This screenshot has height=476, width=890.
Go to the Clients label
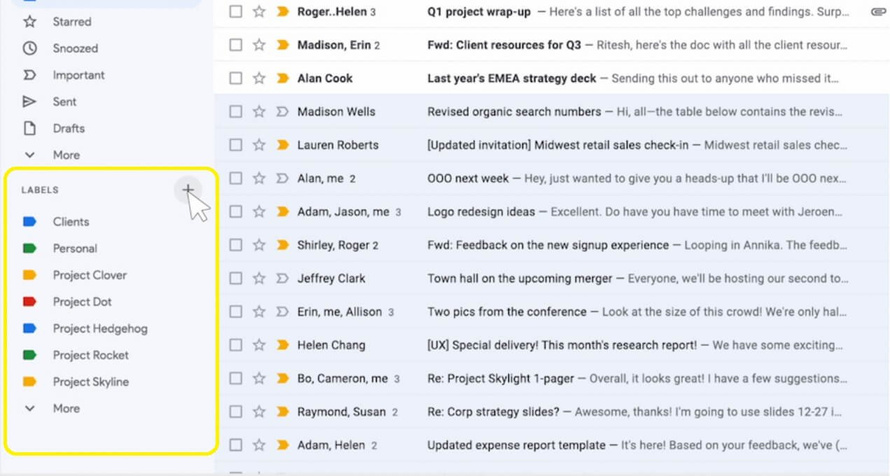point(71,222)
